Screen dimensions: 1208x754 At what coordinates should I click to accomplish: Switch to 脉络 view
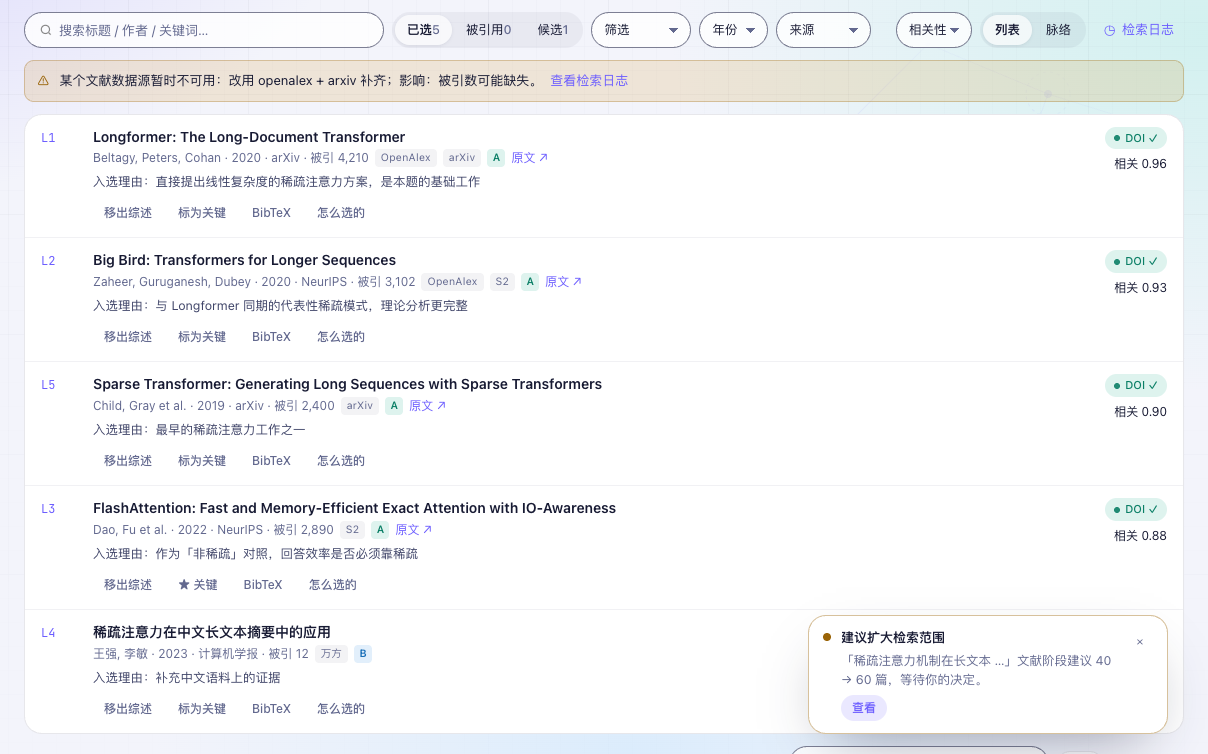(1058, 30)
